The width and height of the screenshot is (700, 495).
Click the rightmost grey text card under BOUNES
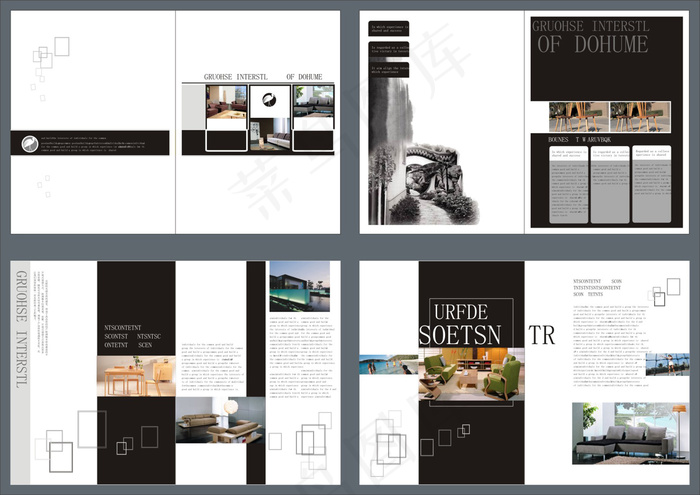[x=652, y=183]
